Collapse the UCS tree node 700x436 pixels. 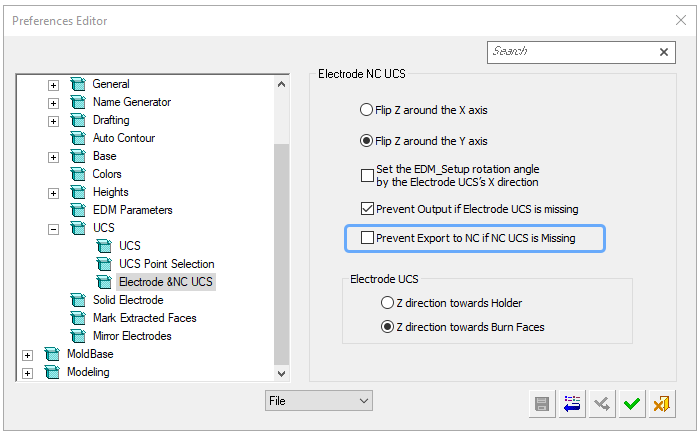53,229
